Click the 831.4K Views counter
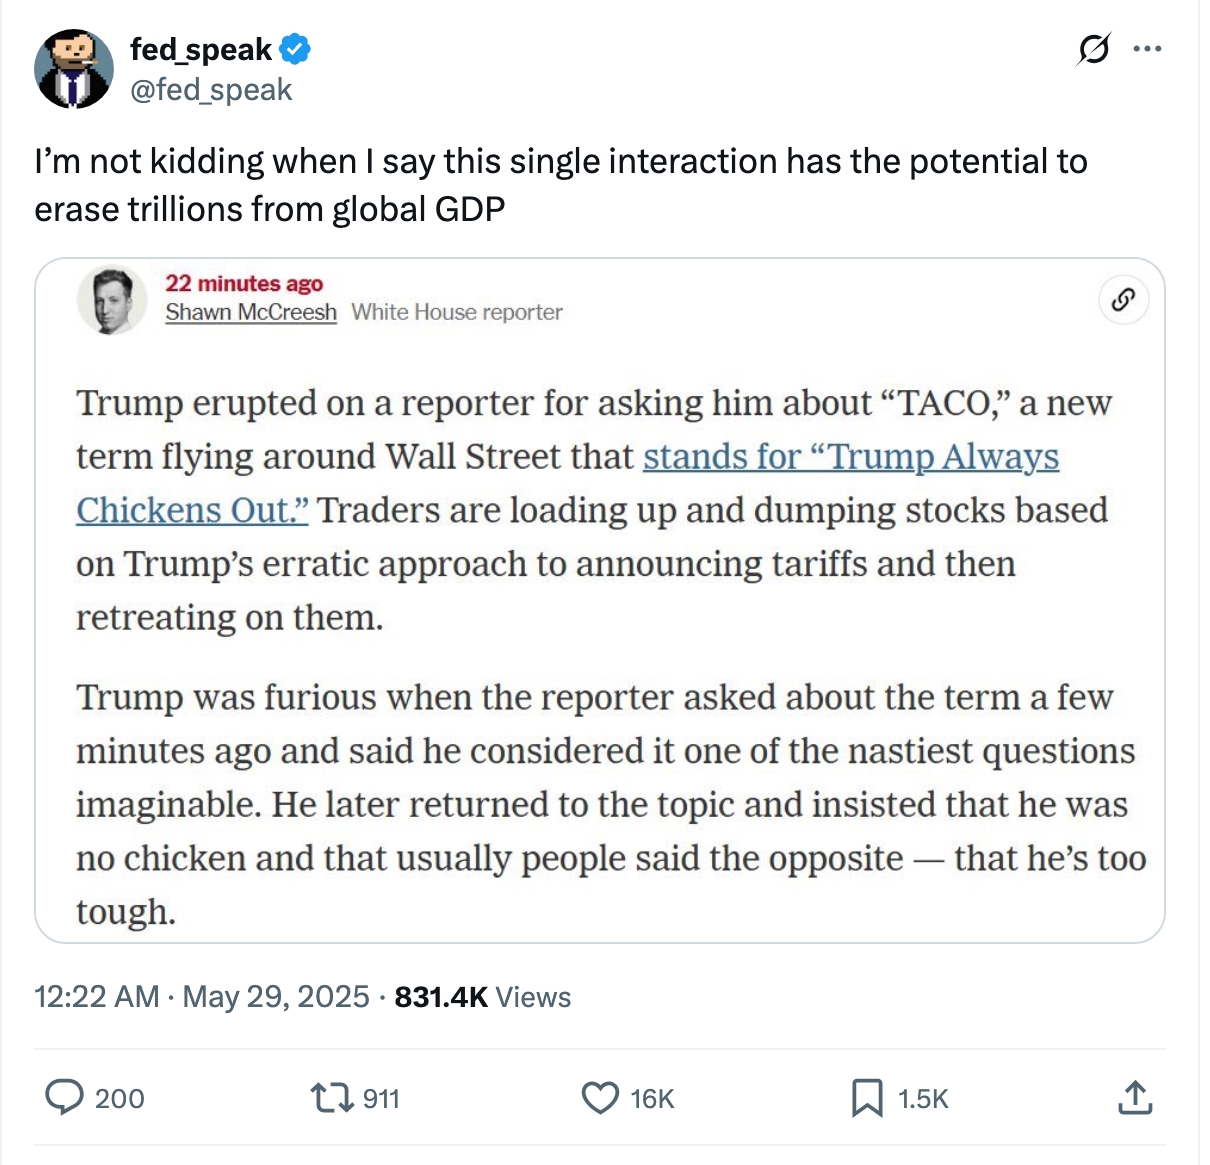Viewport: 1210px width, 1165px height. pos(483,997)
